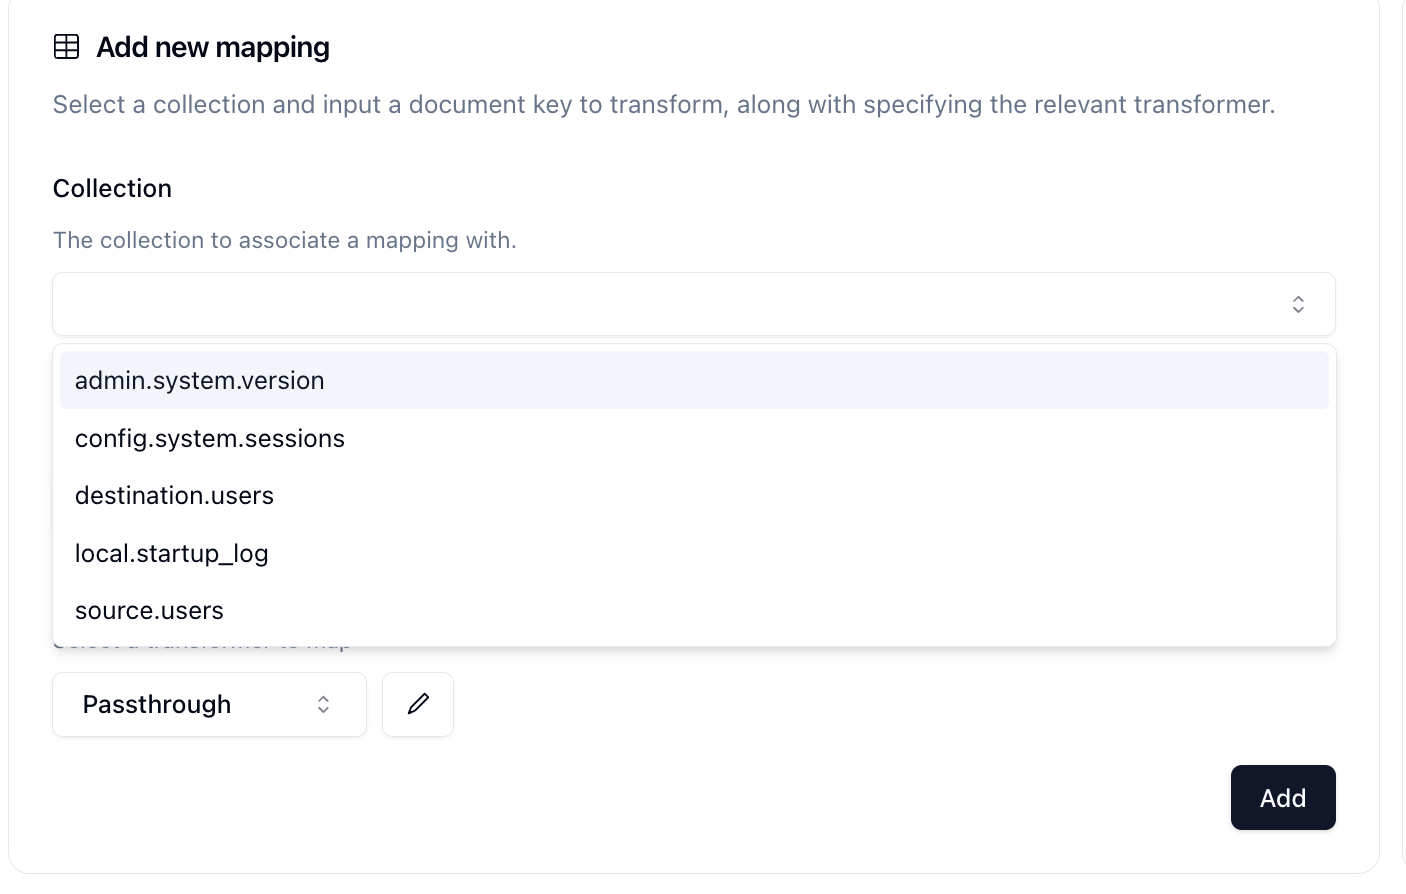Click the helper text under the Collection label

pos(285,240)
